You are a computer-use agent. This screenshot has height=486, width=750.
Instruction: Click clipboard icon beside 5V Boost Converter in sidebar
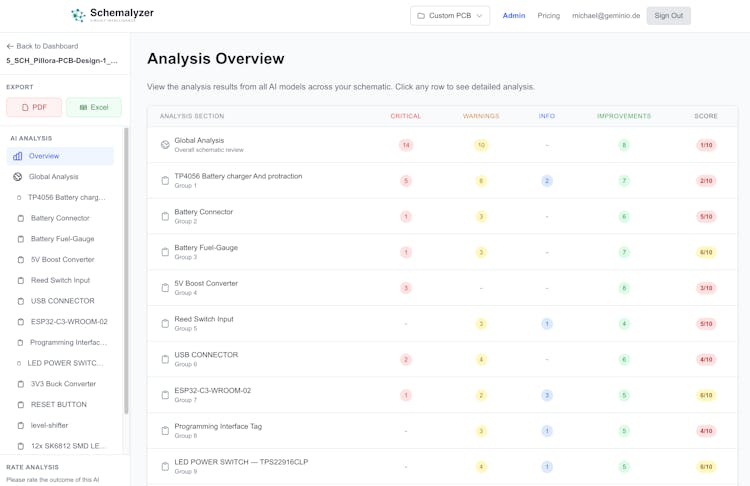click(x=21, y=260)
